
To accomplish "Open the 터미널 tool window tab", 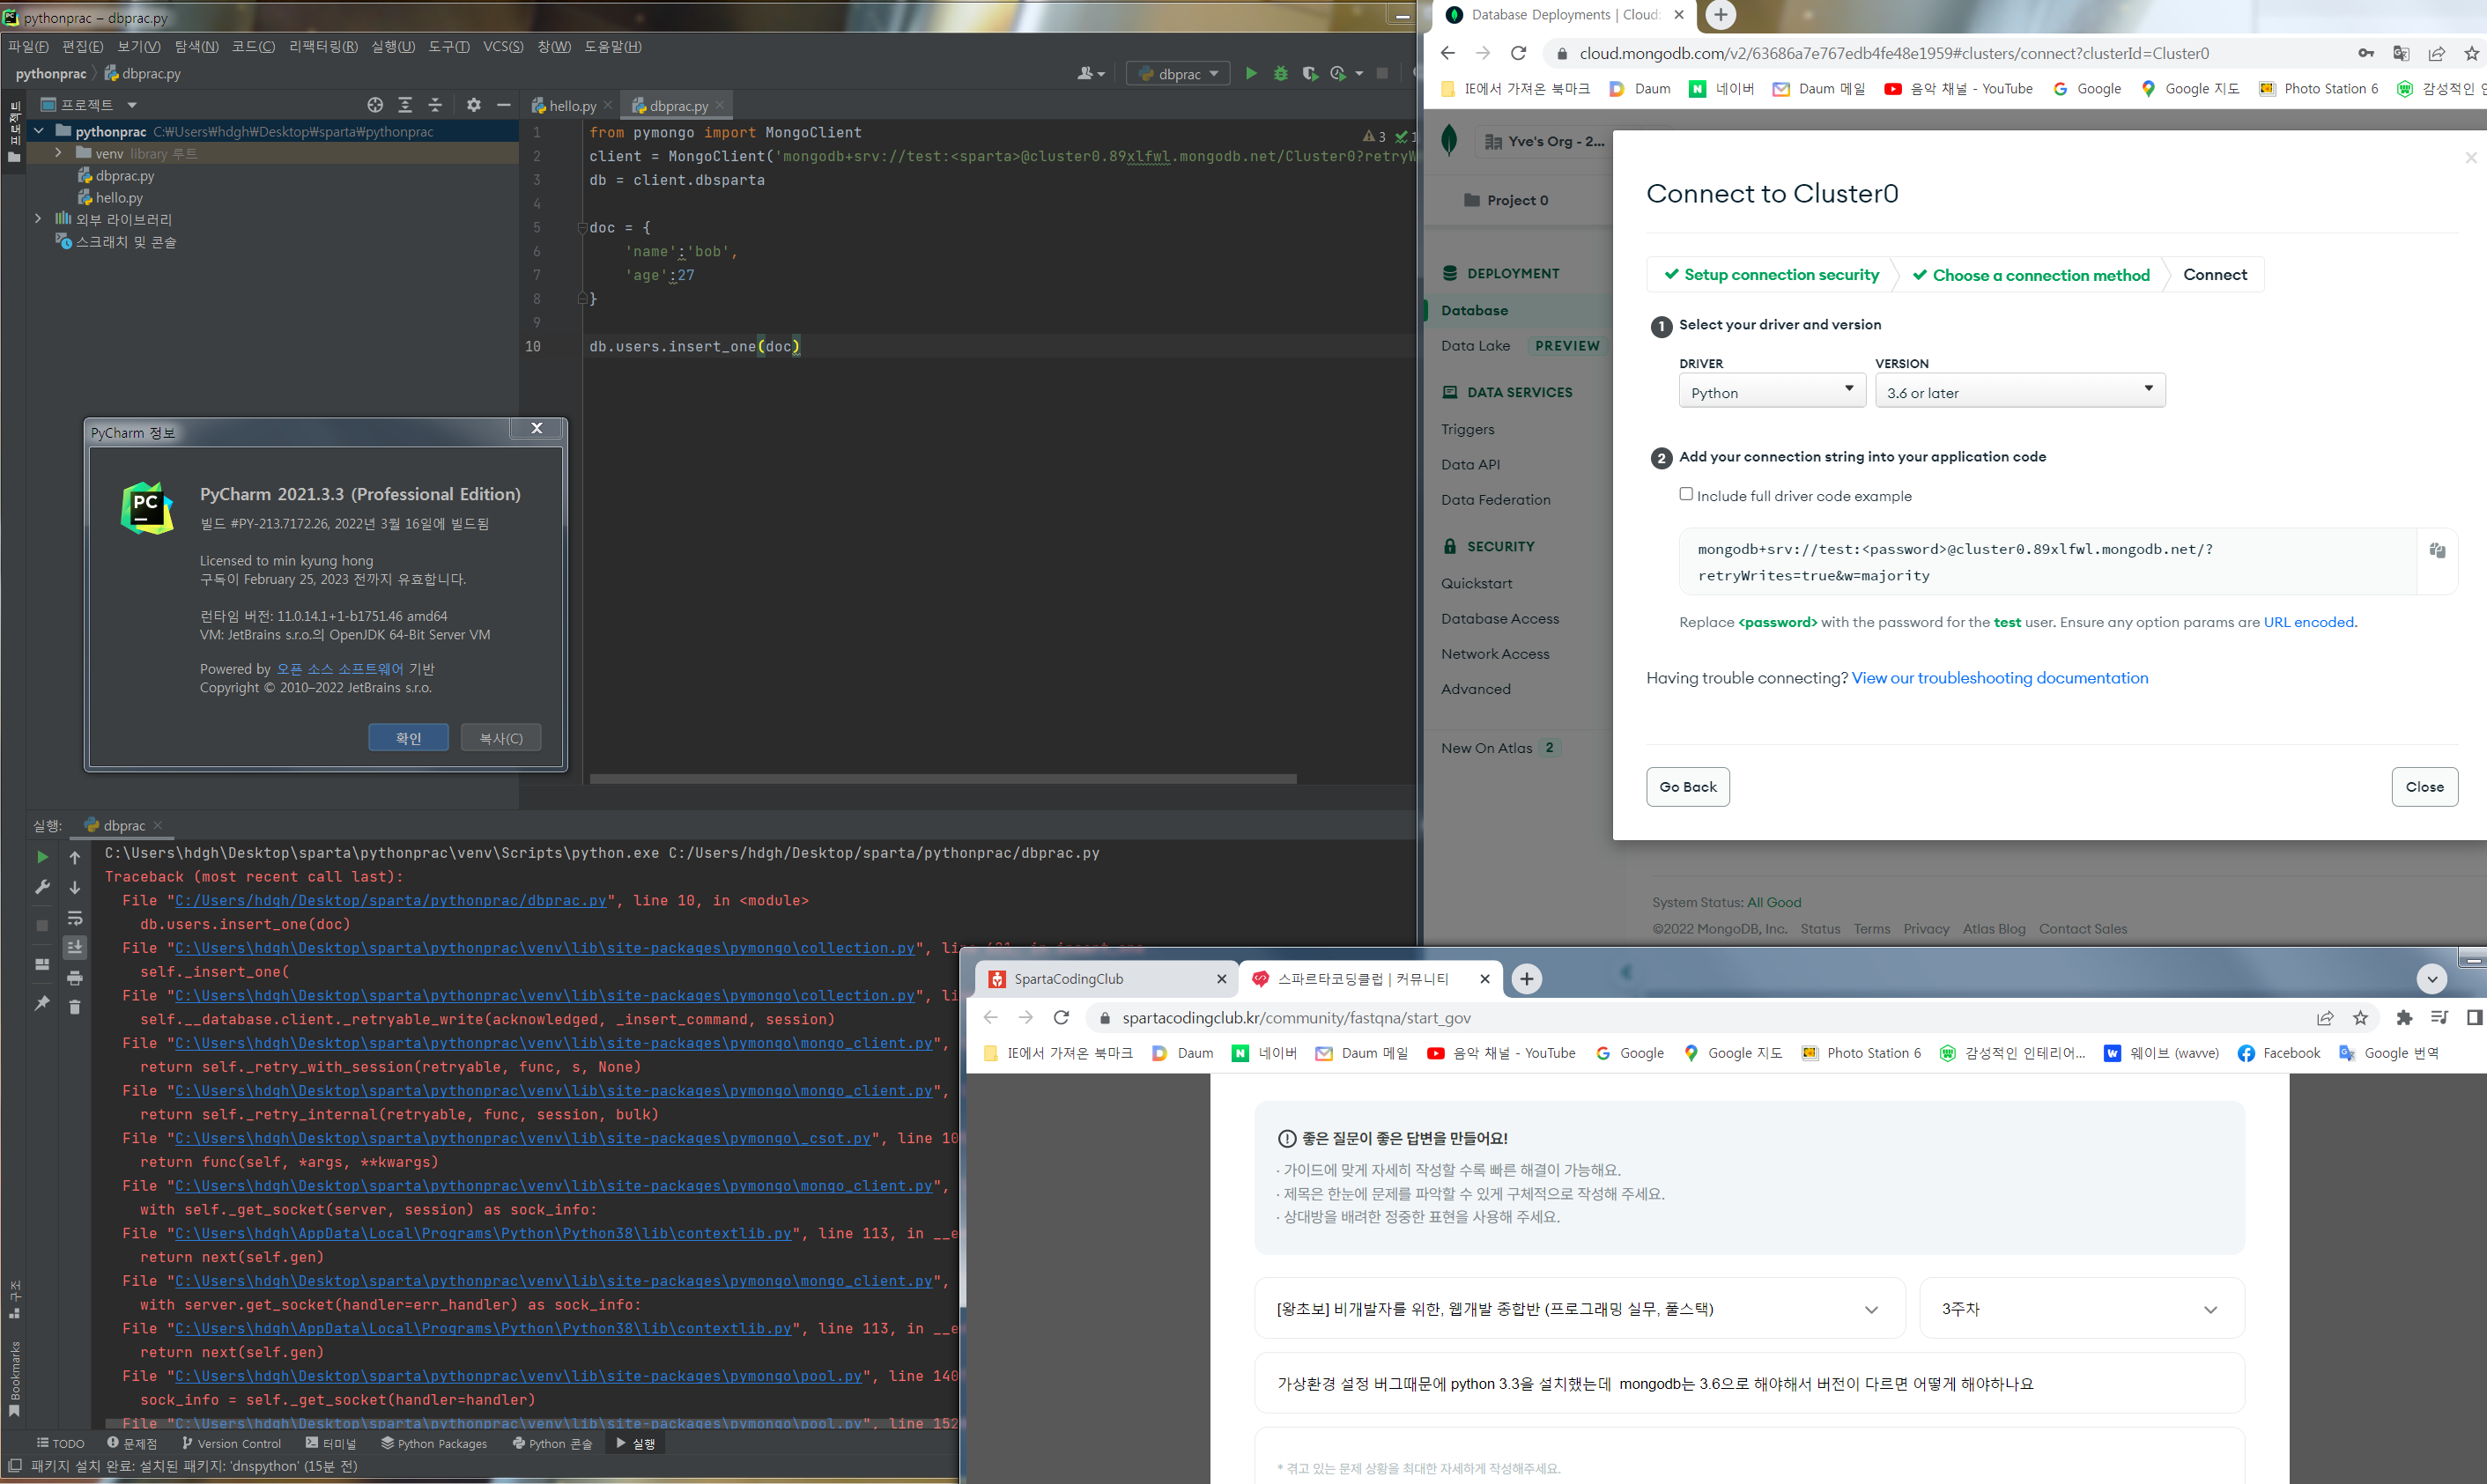I will (x=331, y=1443).
